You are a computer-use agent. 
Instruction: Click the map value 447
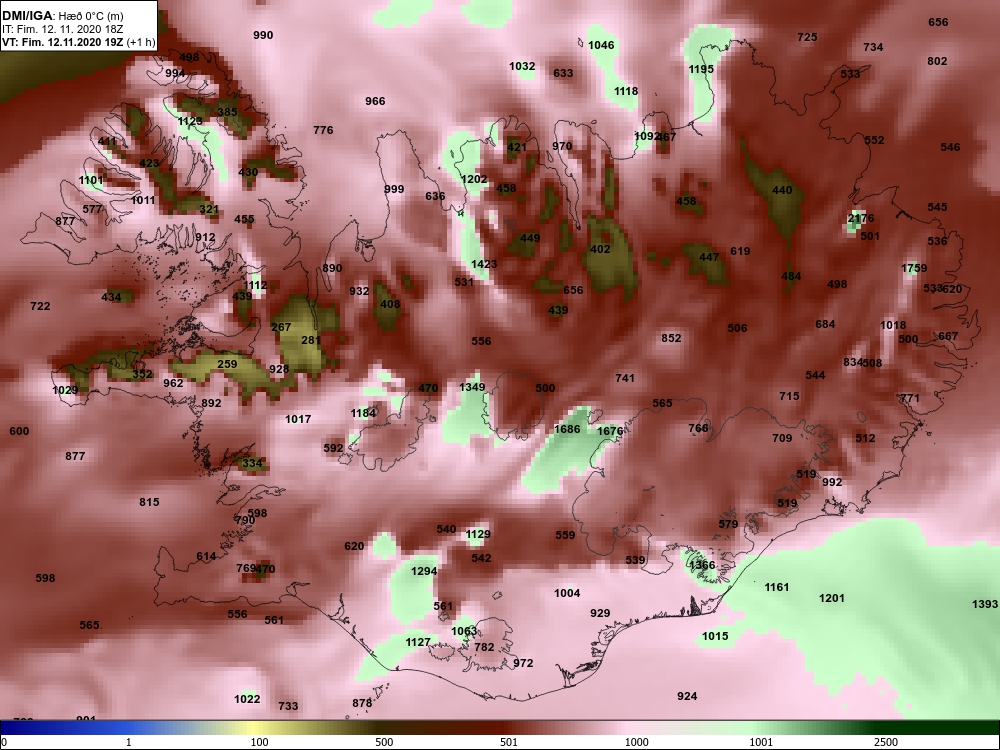[709, 257]
